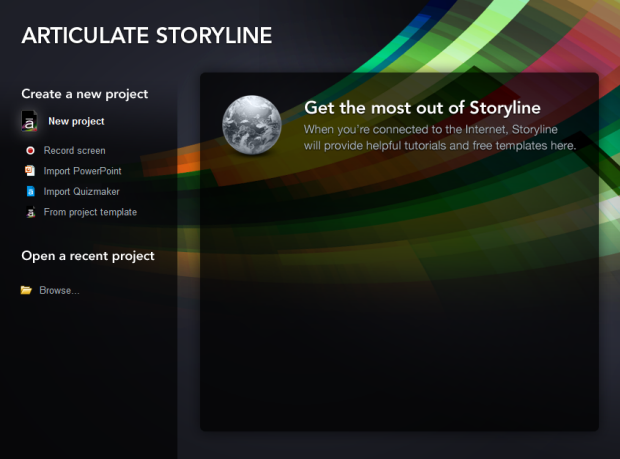The width and height of the screenshot is (620, 459).
Task: Click the Import PowerPoint icon
Action: tap(30, 171)
